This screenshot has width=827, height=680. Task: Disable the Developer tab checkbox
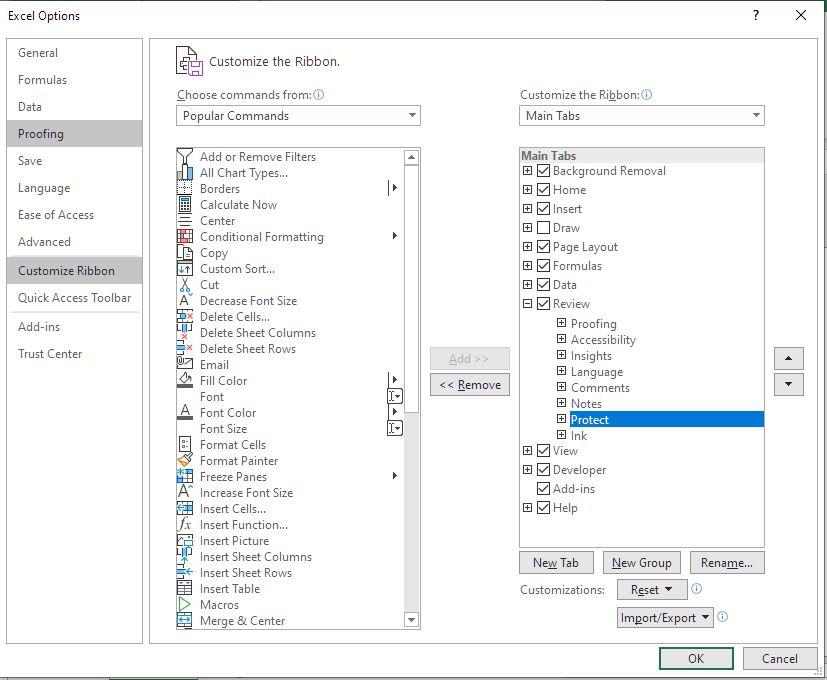[x=542, y=469]
